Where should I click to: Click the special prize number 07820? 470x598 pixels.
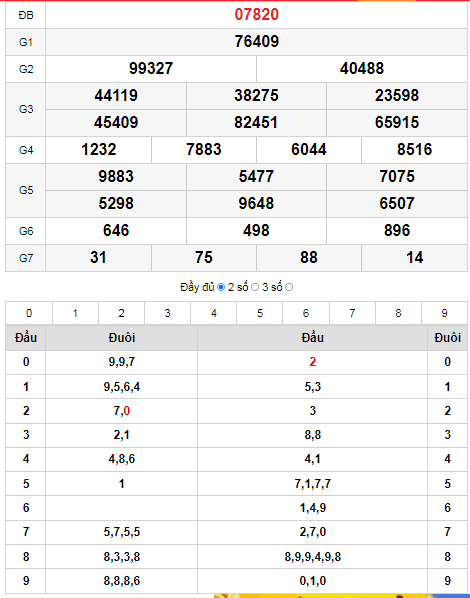[x=257, y=14]
